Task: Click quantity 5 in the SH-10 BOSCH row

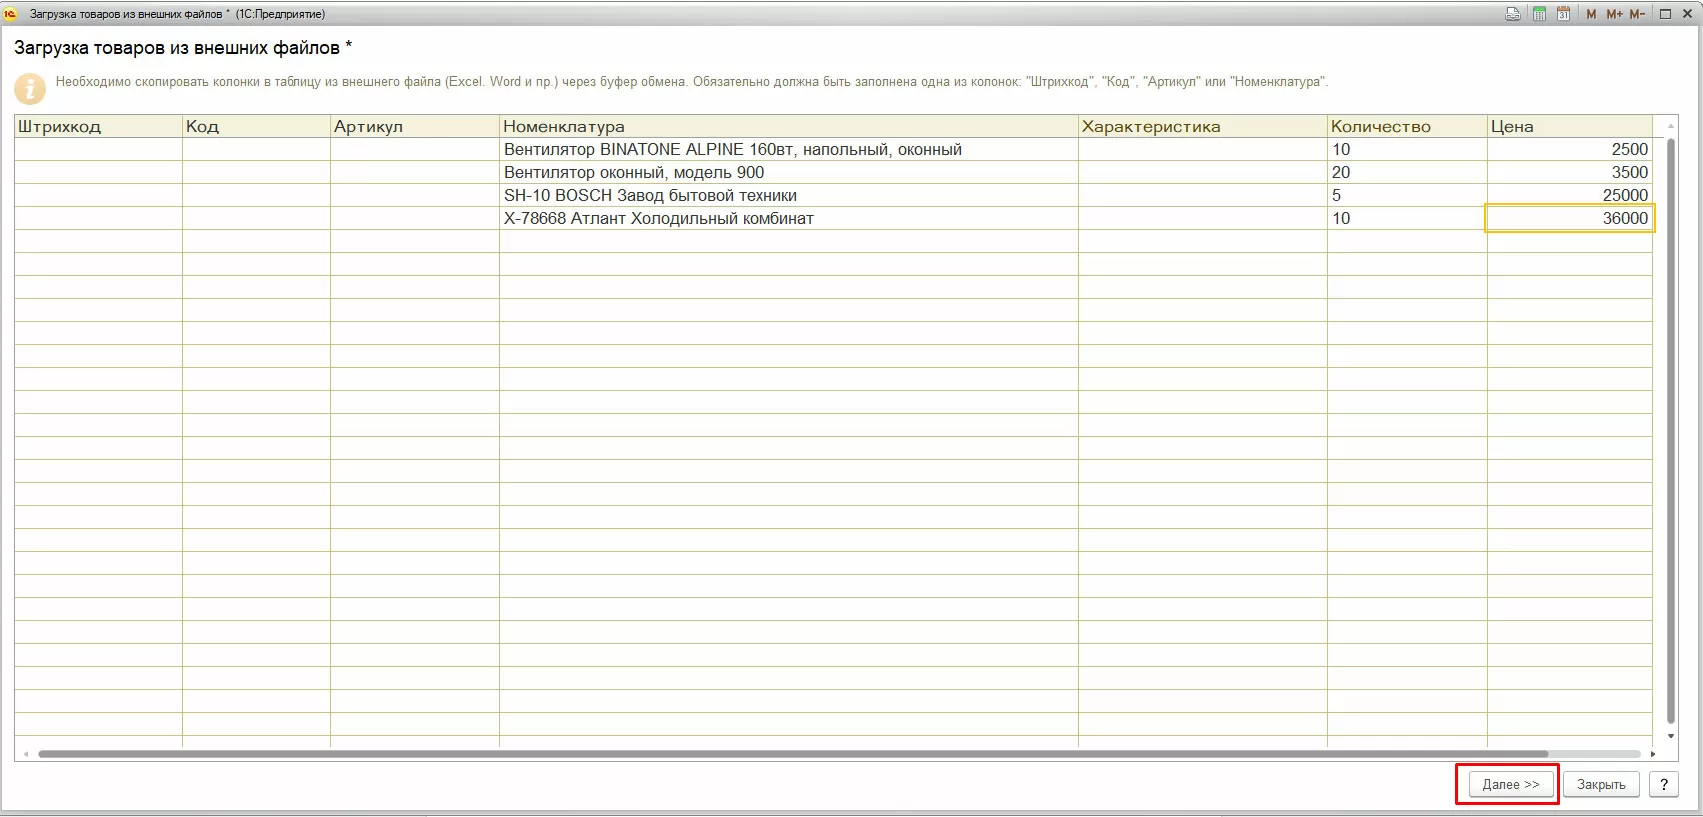Action: point(1407,195)
